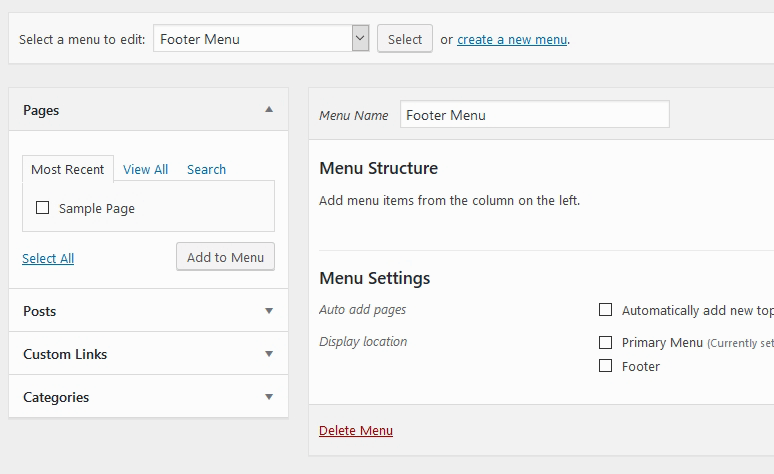Select the Most Recent tab

(68, 169)
